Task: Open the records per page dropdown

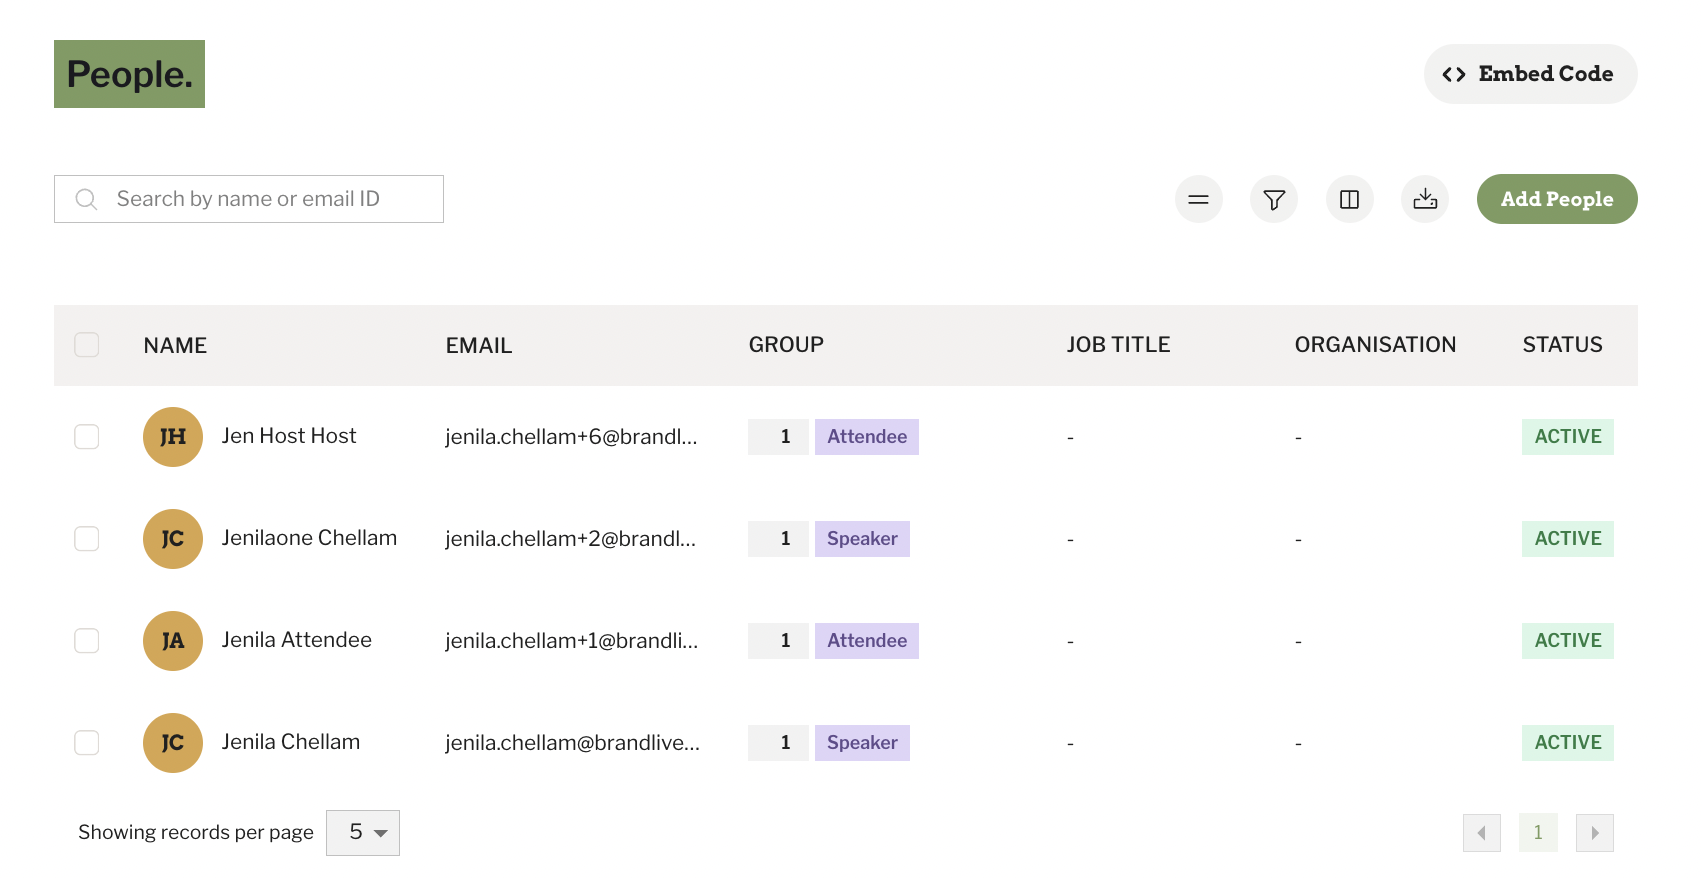Action: tap(363, 833)
